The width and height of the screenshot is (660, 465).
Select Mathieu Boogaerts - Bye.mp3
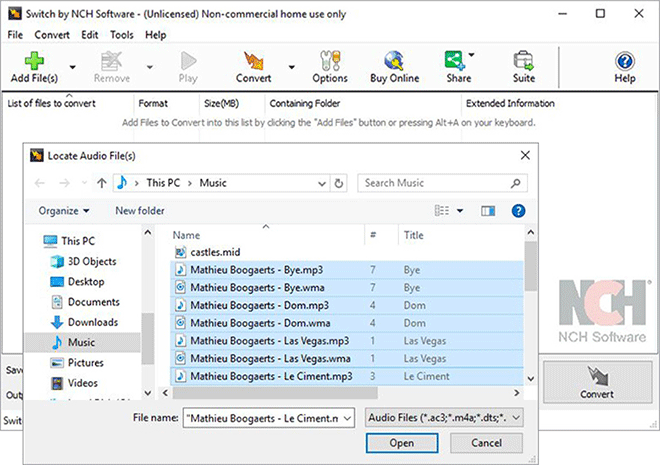[x=346, y=270]
